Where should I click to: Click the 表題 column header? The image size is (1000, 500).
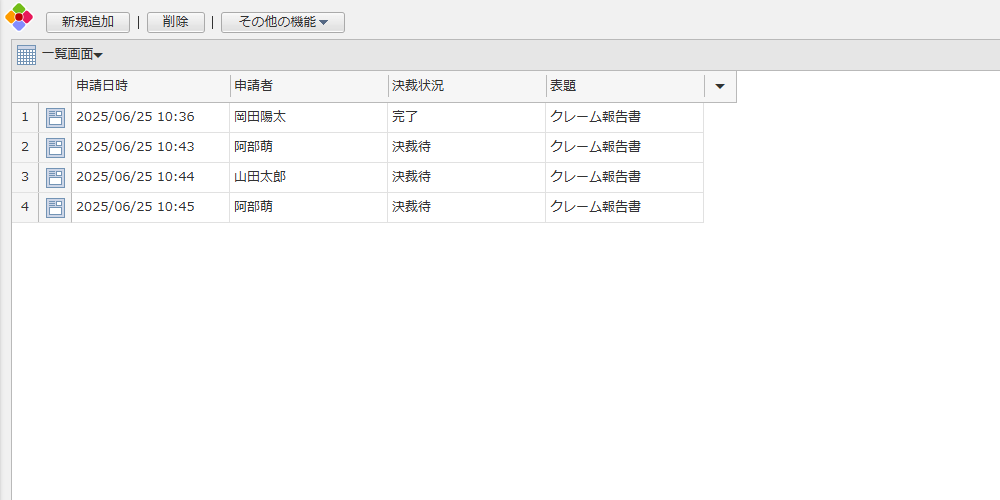(624, 87)
